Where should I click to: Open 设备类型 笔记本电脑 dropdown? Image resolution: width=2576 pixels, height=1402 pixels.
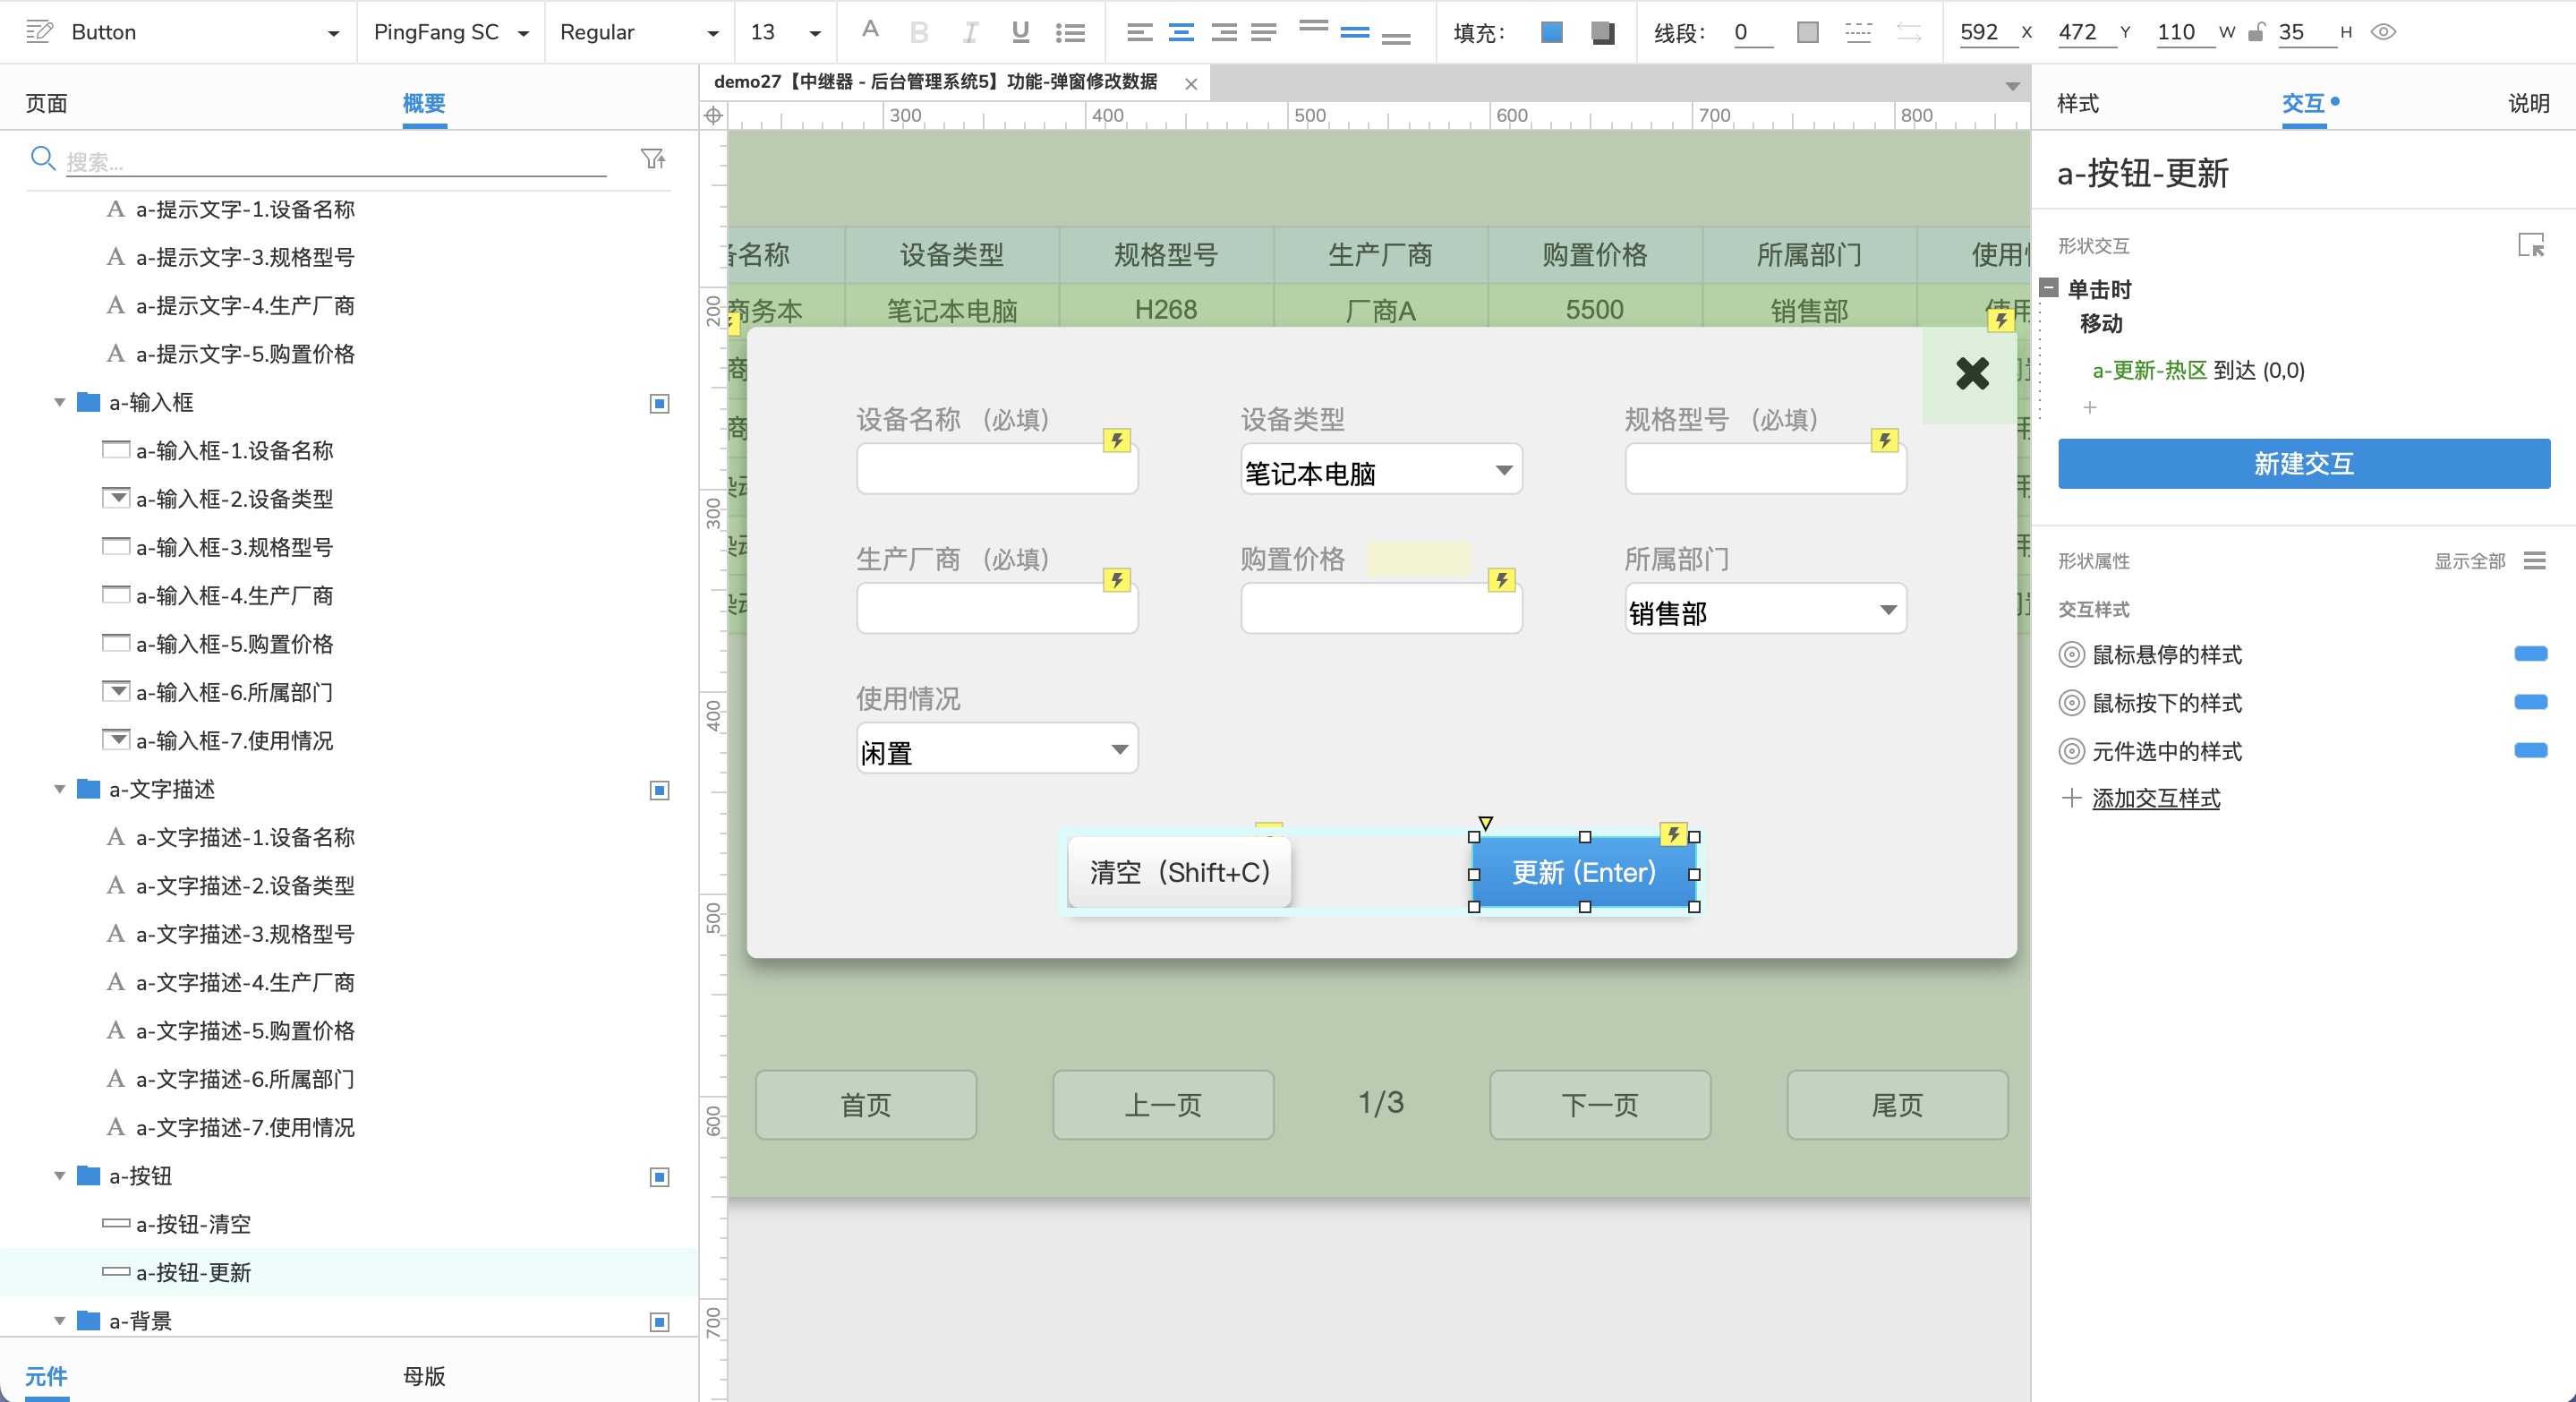[x=1381, y=470]
